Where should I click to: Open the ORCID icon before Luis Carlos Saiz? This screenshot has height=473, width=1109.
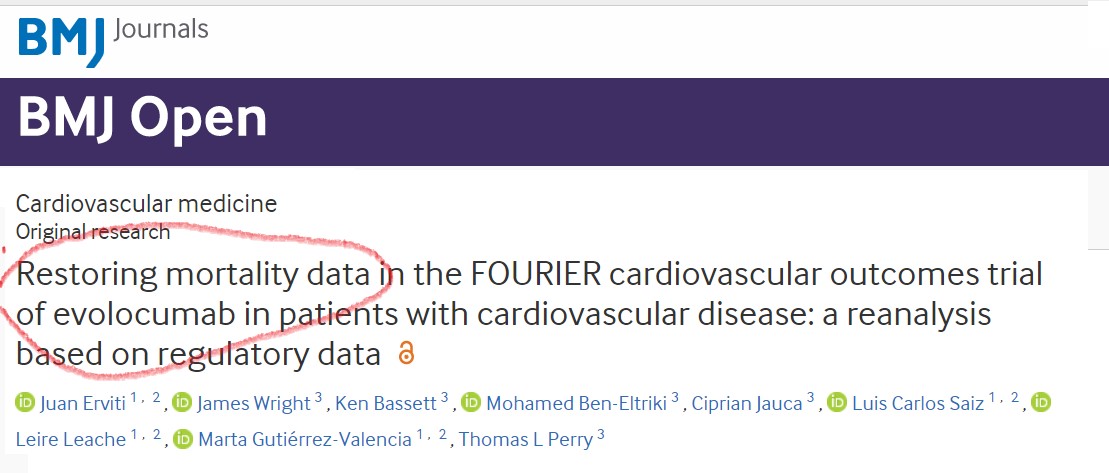coord(837,404)
